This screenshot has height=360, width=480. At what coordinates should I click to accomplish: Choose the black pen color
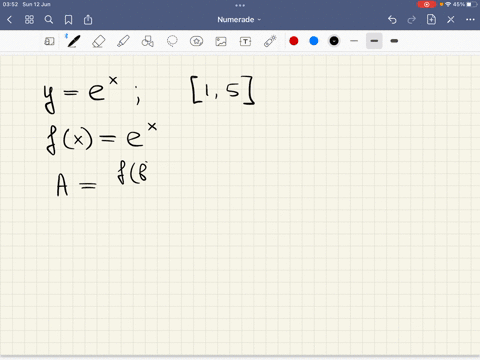334,41
